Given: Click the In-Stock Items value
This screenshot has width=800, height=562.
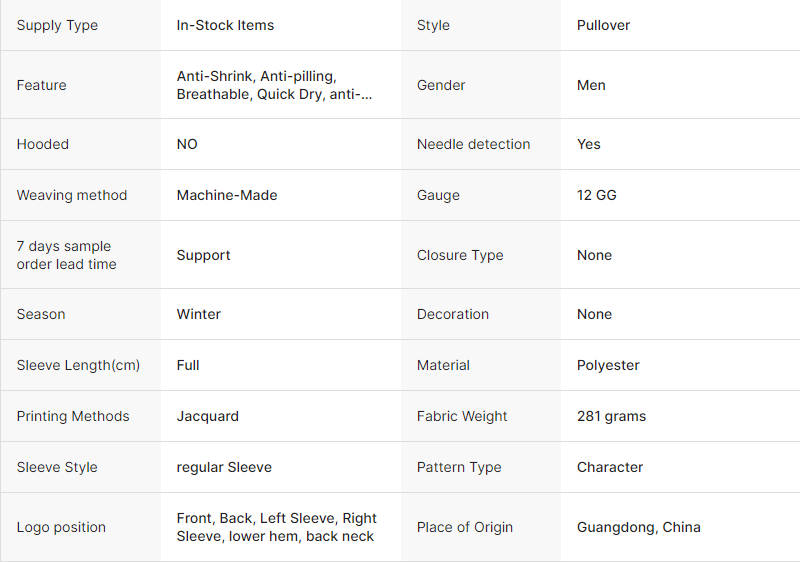Looking at the screenshot, I should (225, 25).
